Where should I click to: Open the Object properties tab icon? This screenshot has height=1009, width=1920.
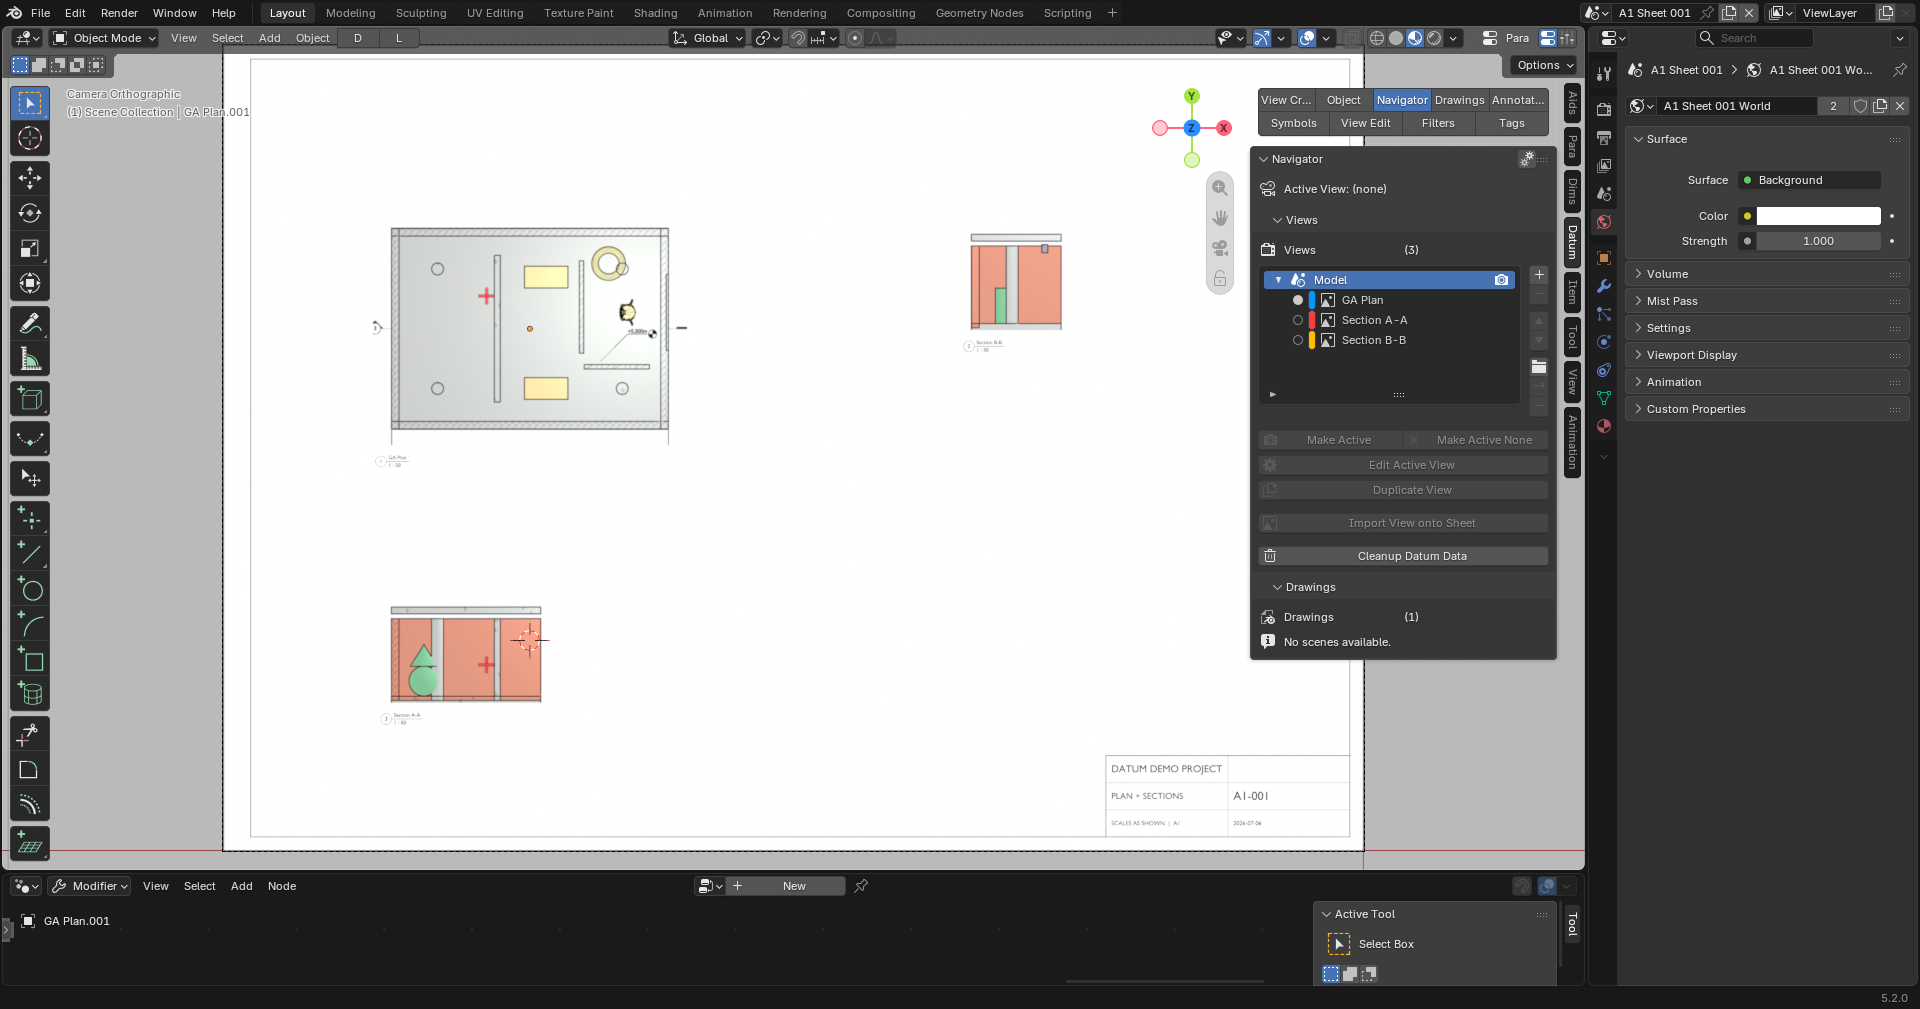click(x=1604, y=258)
